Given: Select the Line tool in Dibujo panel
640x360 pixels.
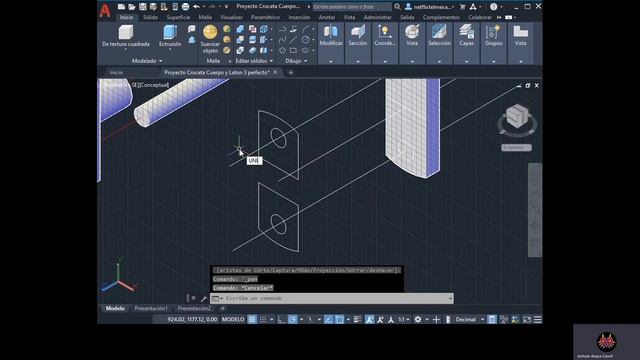Looking at the screenshot, I should (x=293, y=40).
